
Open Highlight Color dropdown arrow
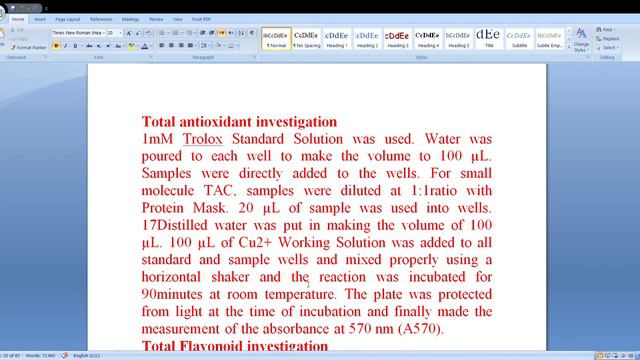click(x=137, y=46)
